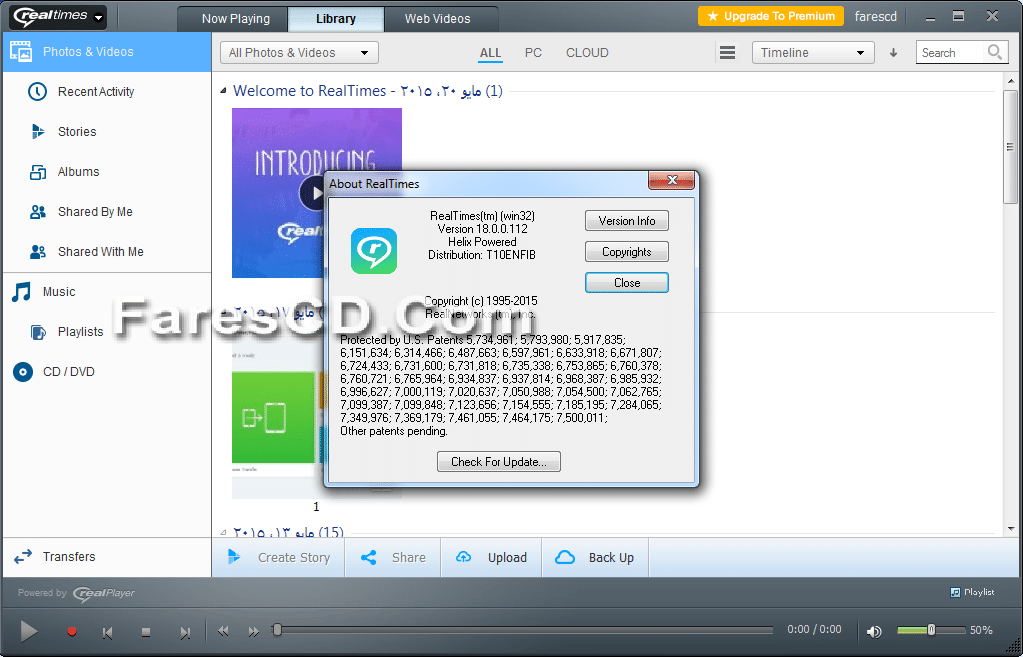
Task: Select the CLOUD filter tab
Action: 587,53
